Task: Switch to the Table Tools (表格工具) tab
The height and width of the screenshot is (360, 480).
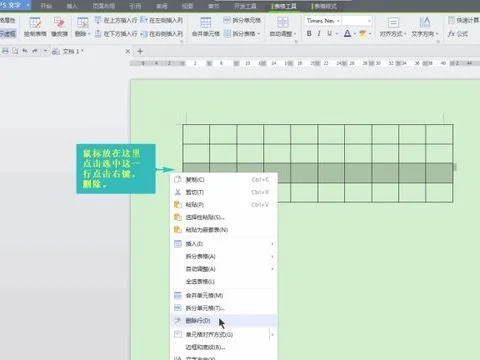Action: [x=284, y=6]
